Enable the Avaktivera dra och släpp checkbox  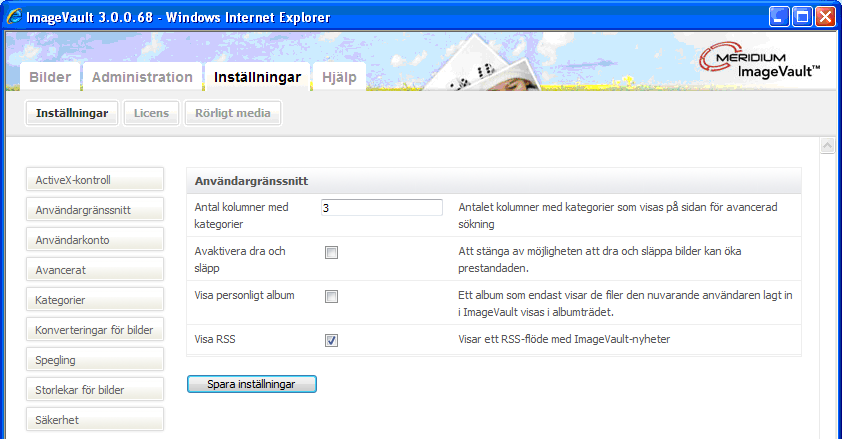331,252
